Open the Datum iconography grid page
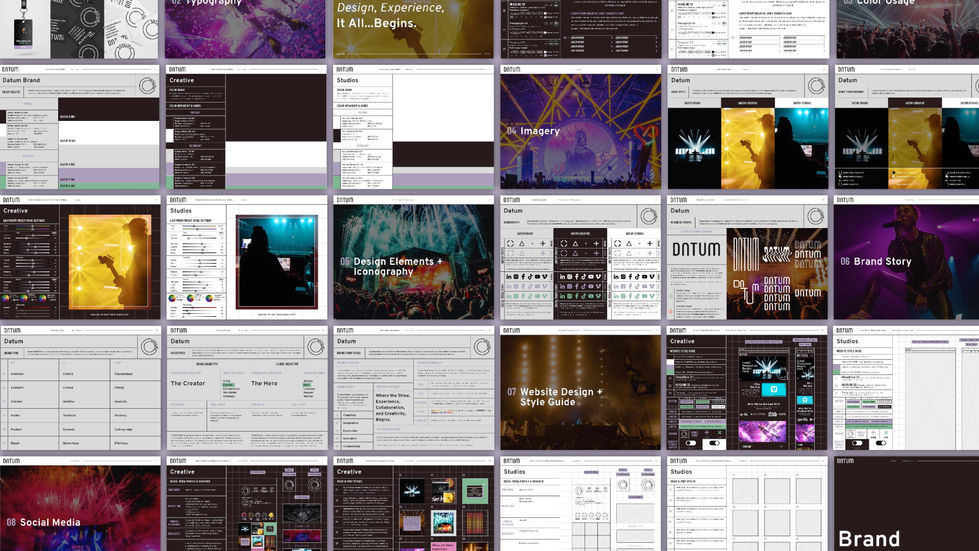 tap(580, 258)
